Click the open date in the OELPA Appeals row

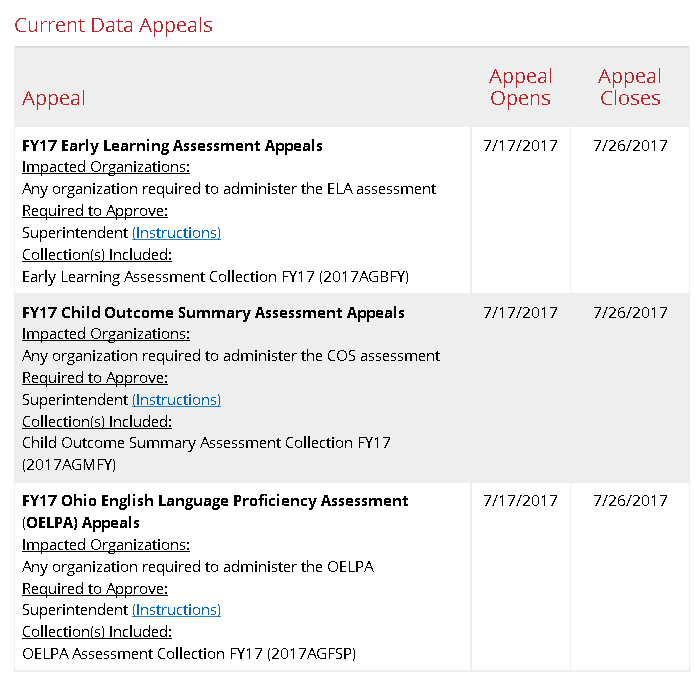520,501
